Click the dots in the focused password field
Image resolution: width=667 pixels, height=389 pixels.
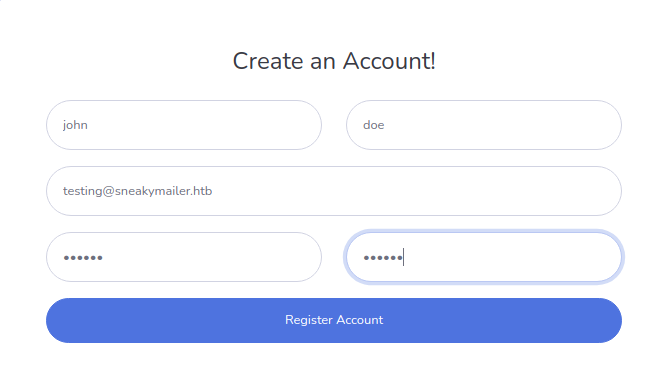(383, 257)
